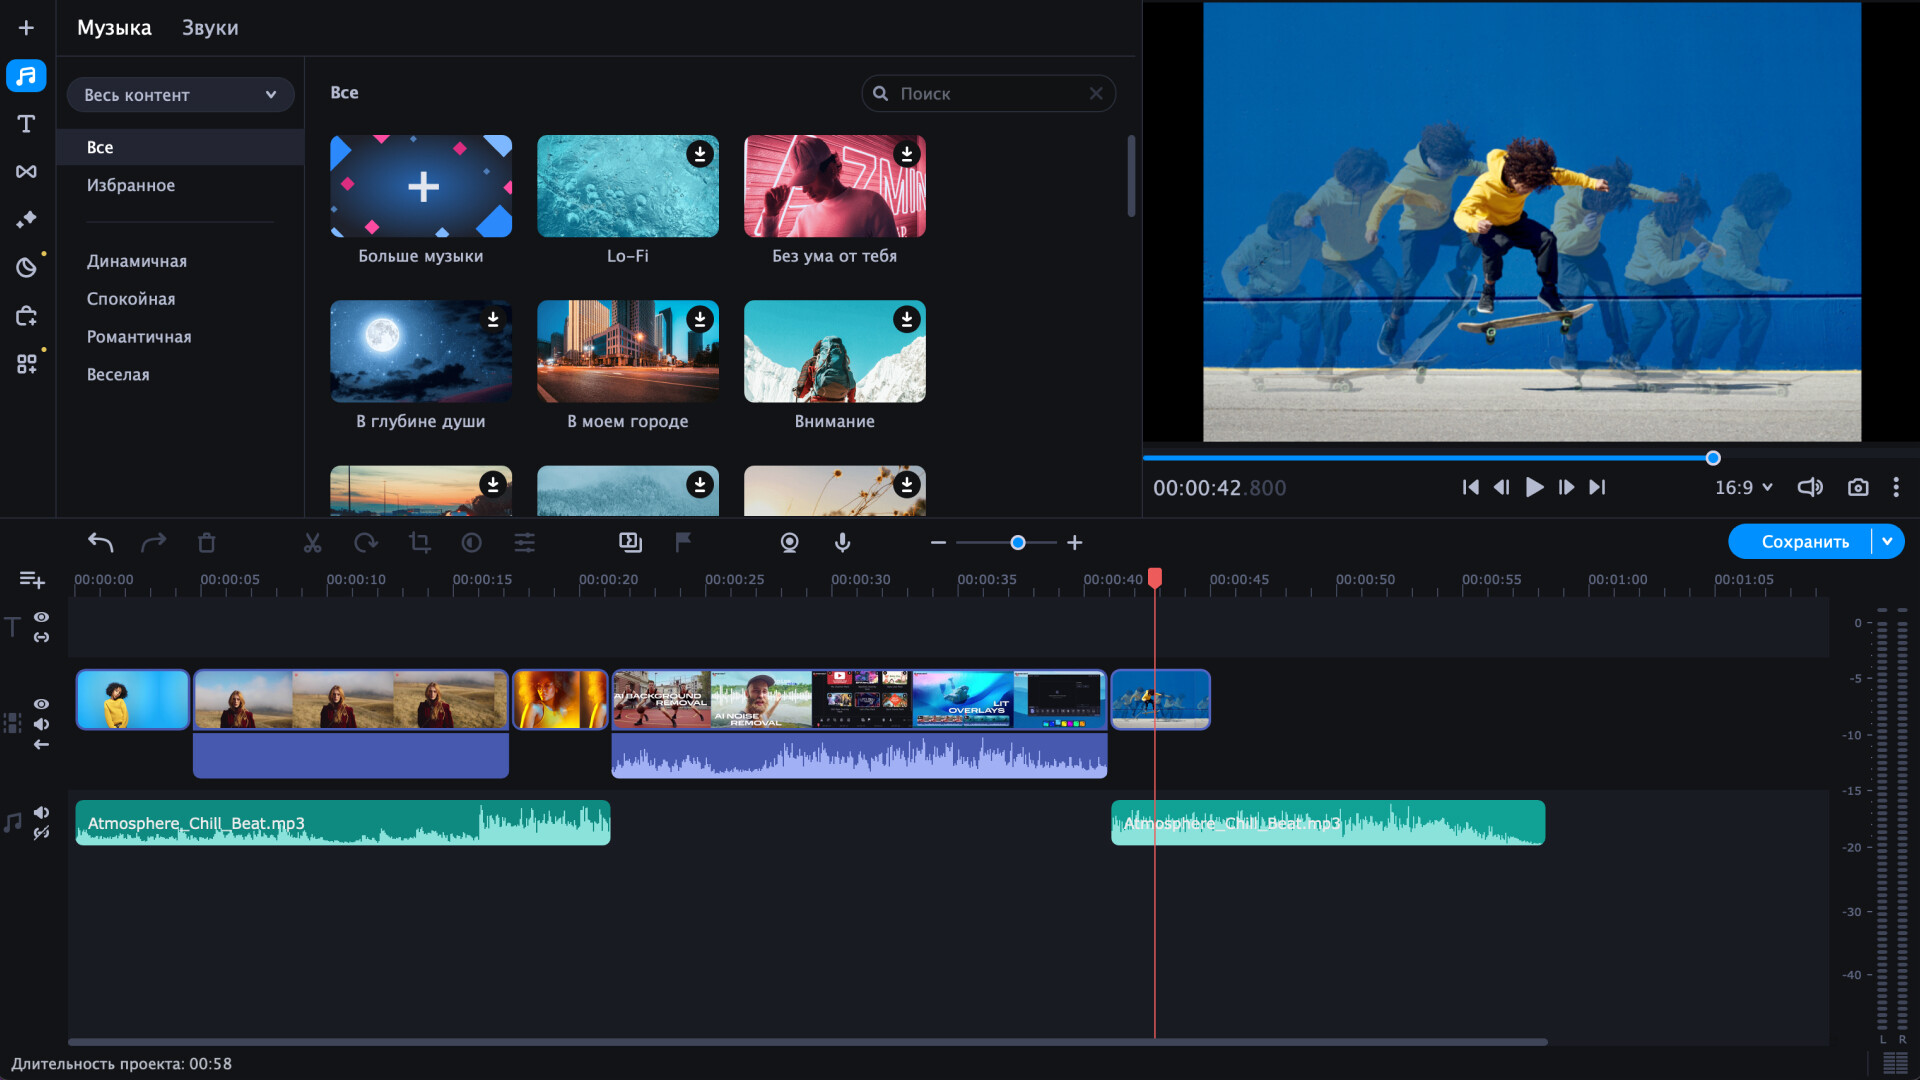Toggle visibility of the video track
The height and width of the screenshot is (1080, 1920).
[41, 704]
